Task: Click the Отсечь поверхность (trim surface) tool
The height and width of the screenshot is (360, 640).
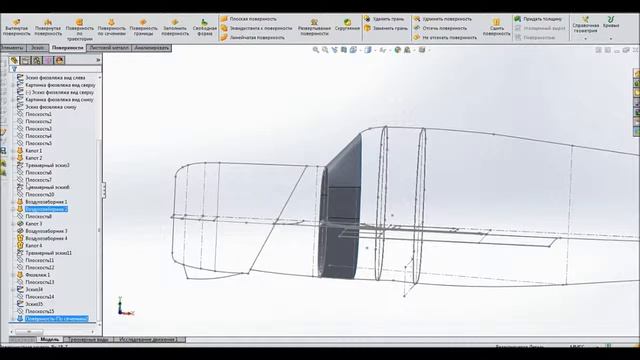Action: click(440, 28)
